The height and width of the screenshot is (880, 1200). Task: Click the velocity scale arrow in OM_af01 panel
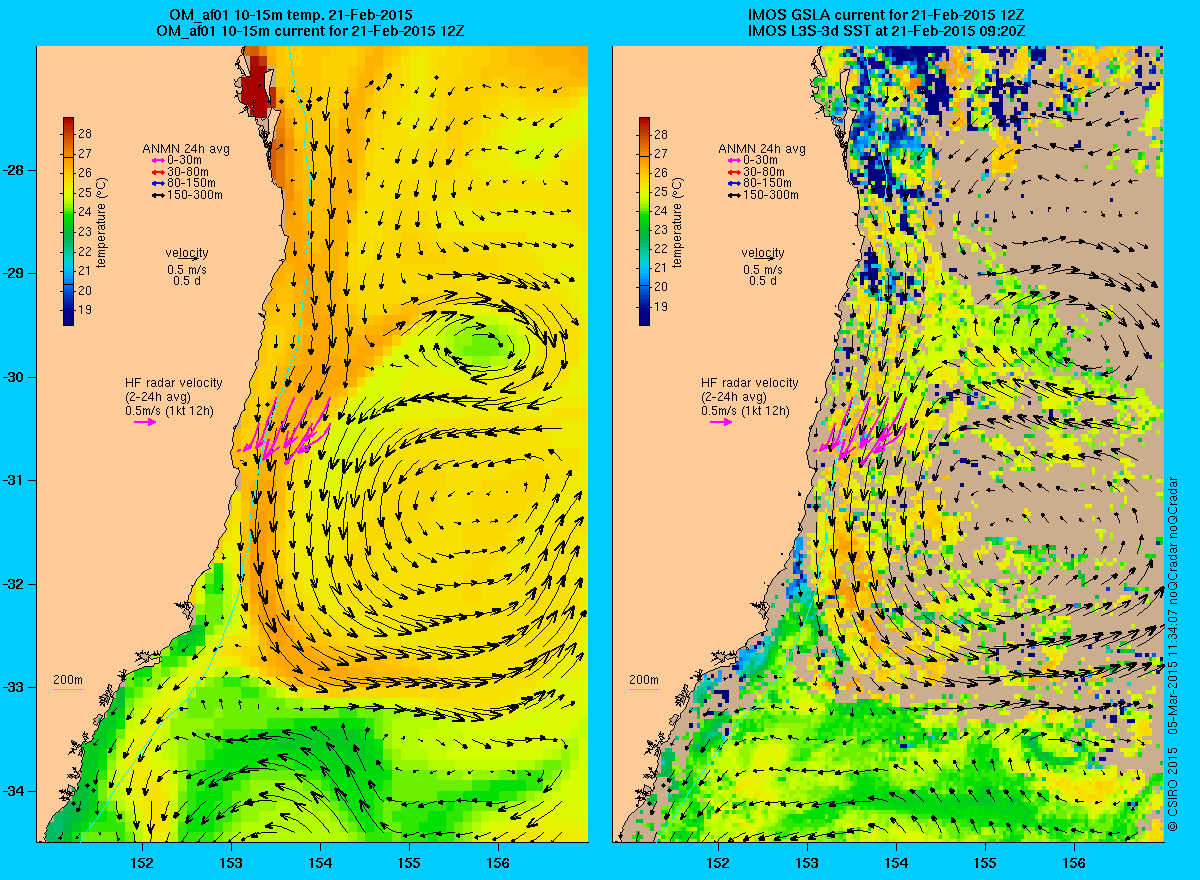click(188, 259)
